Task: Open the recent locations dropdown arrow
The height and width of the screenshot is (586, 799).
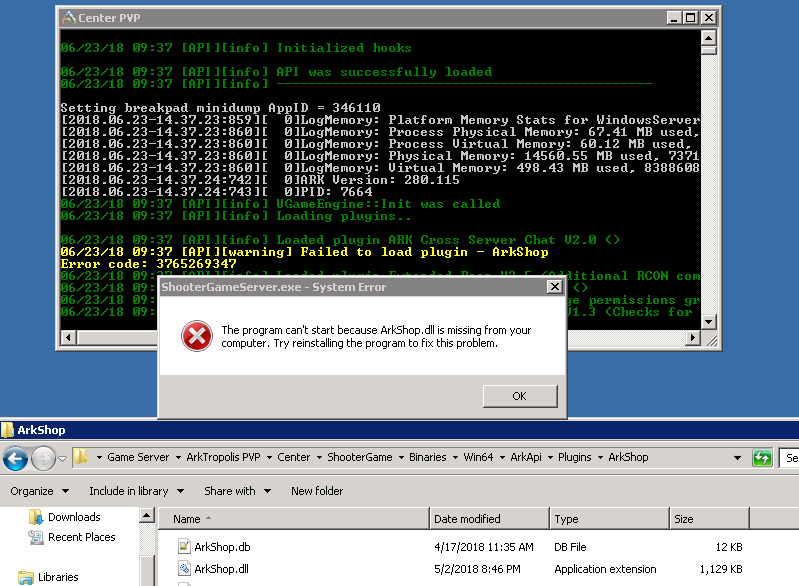Action: point(63,459)
